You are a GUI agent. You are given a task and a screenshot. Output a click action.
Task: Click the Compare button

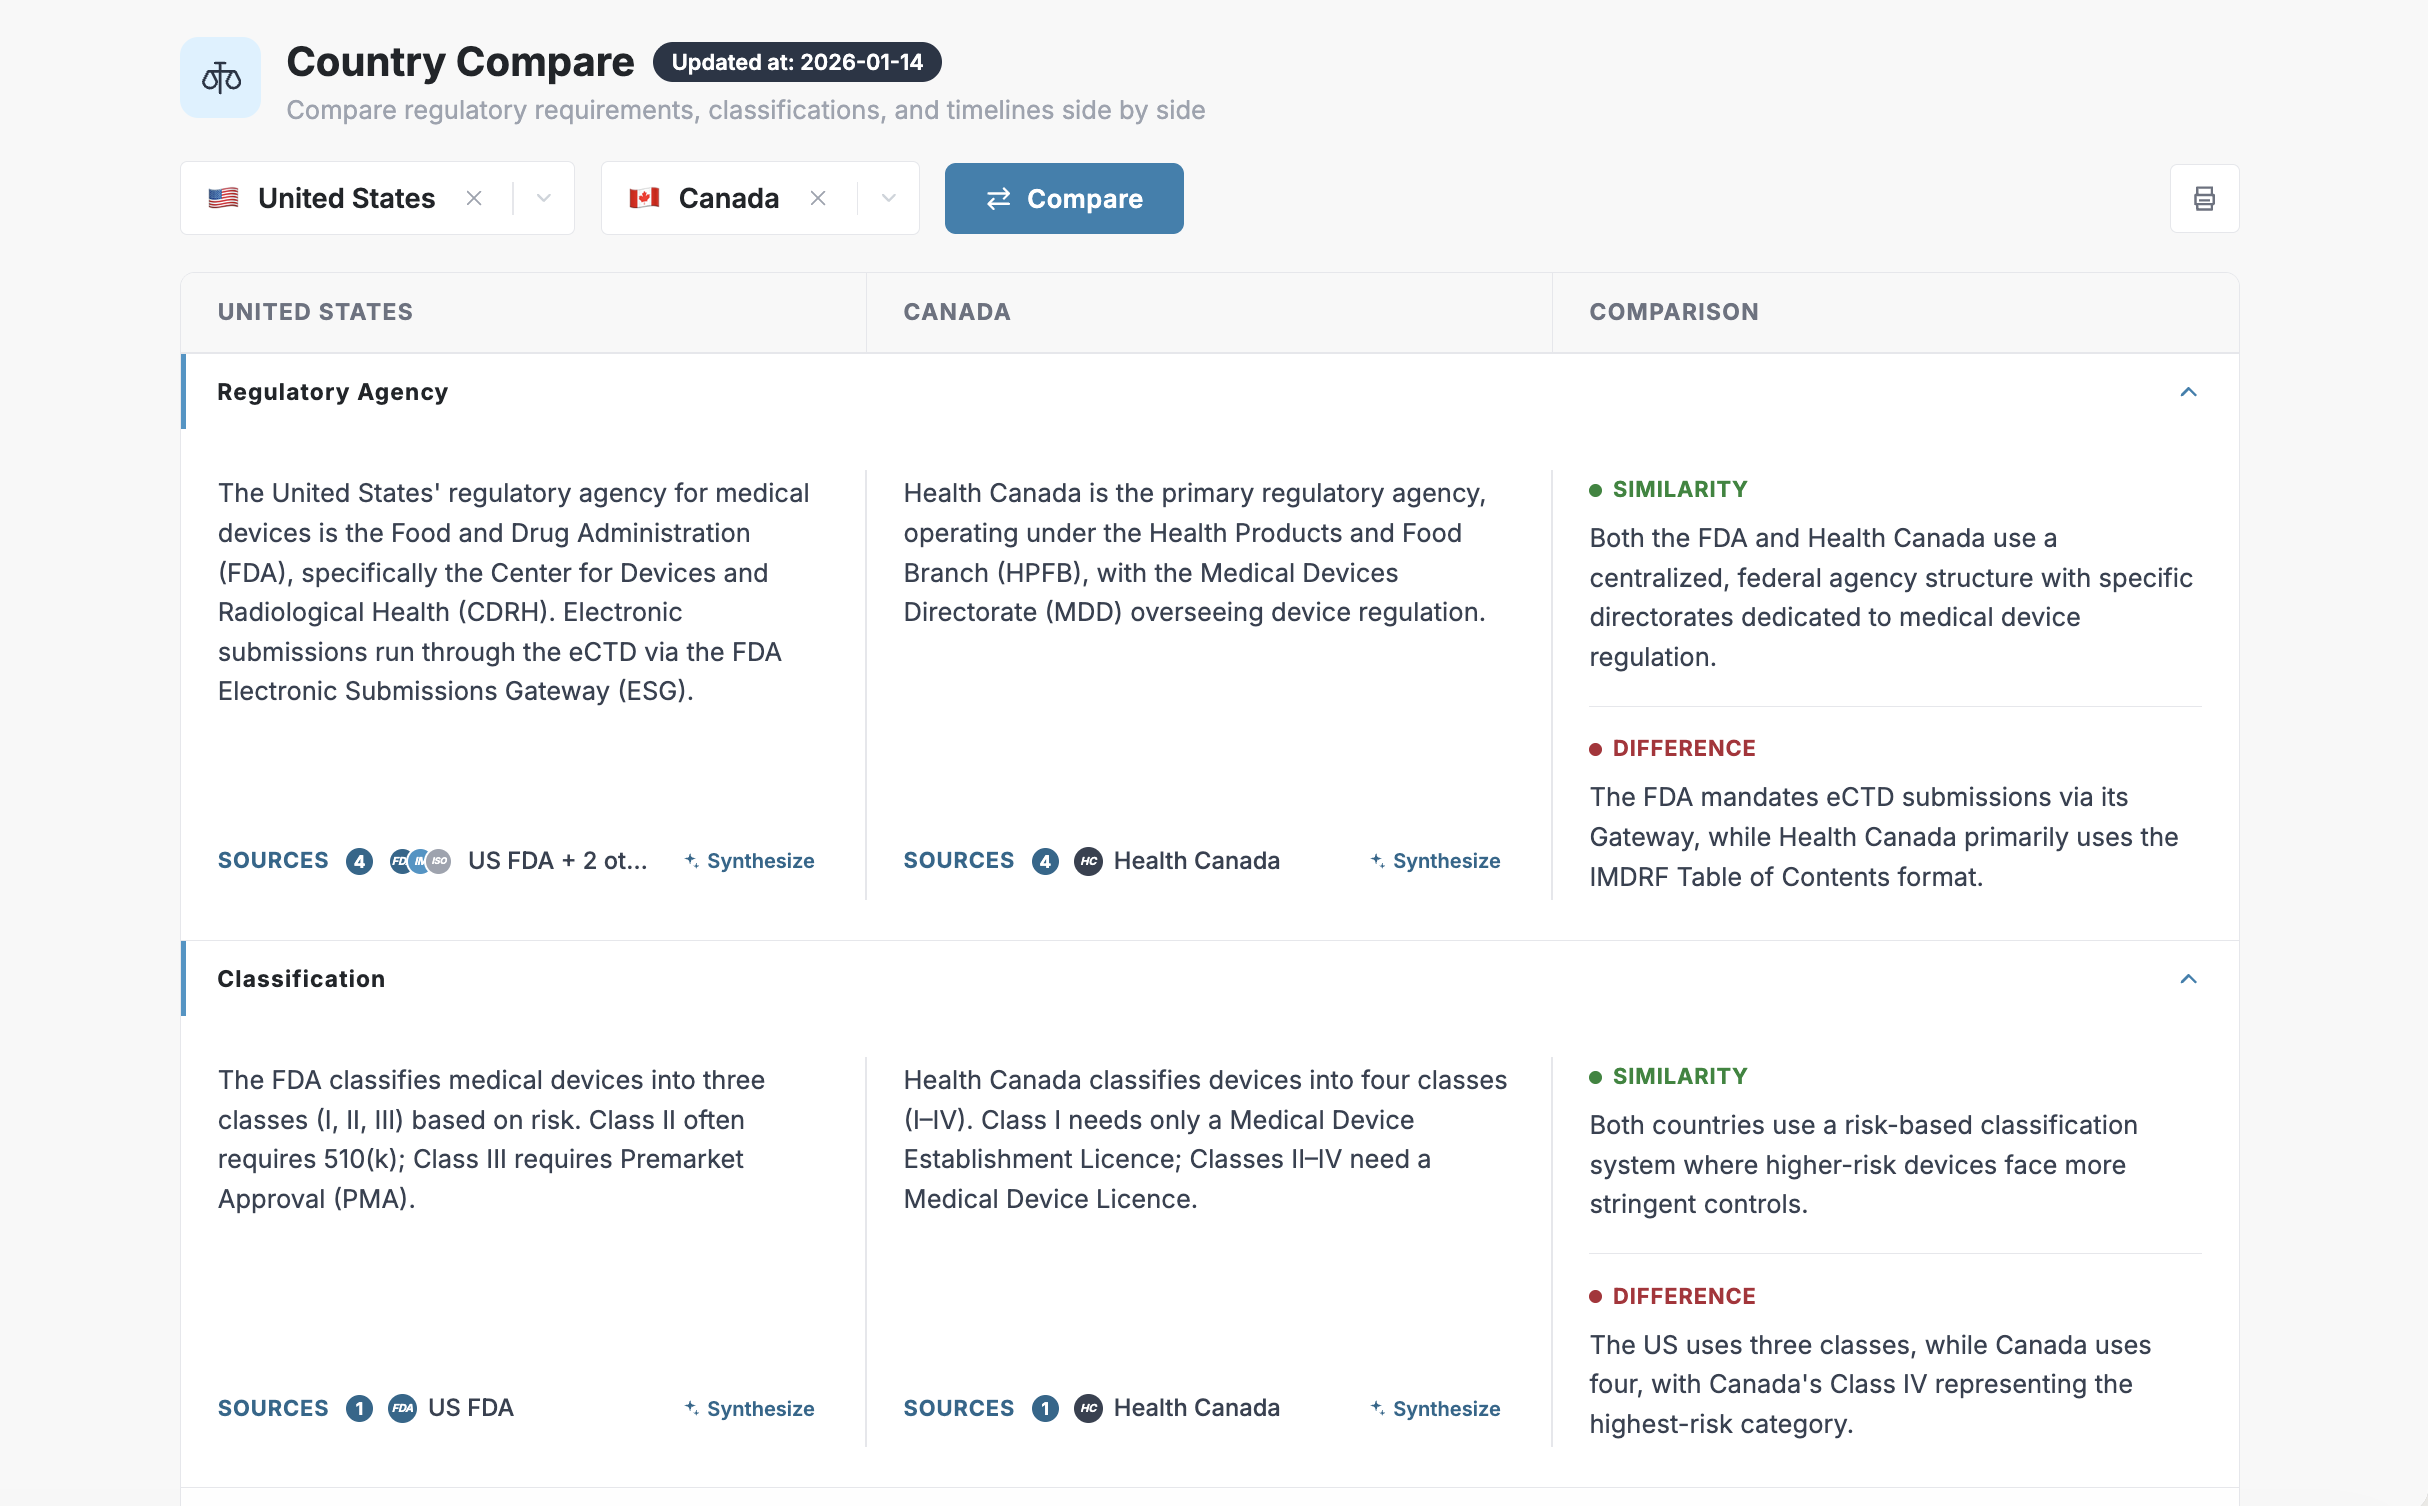(1064, 198)
